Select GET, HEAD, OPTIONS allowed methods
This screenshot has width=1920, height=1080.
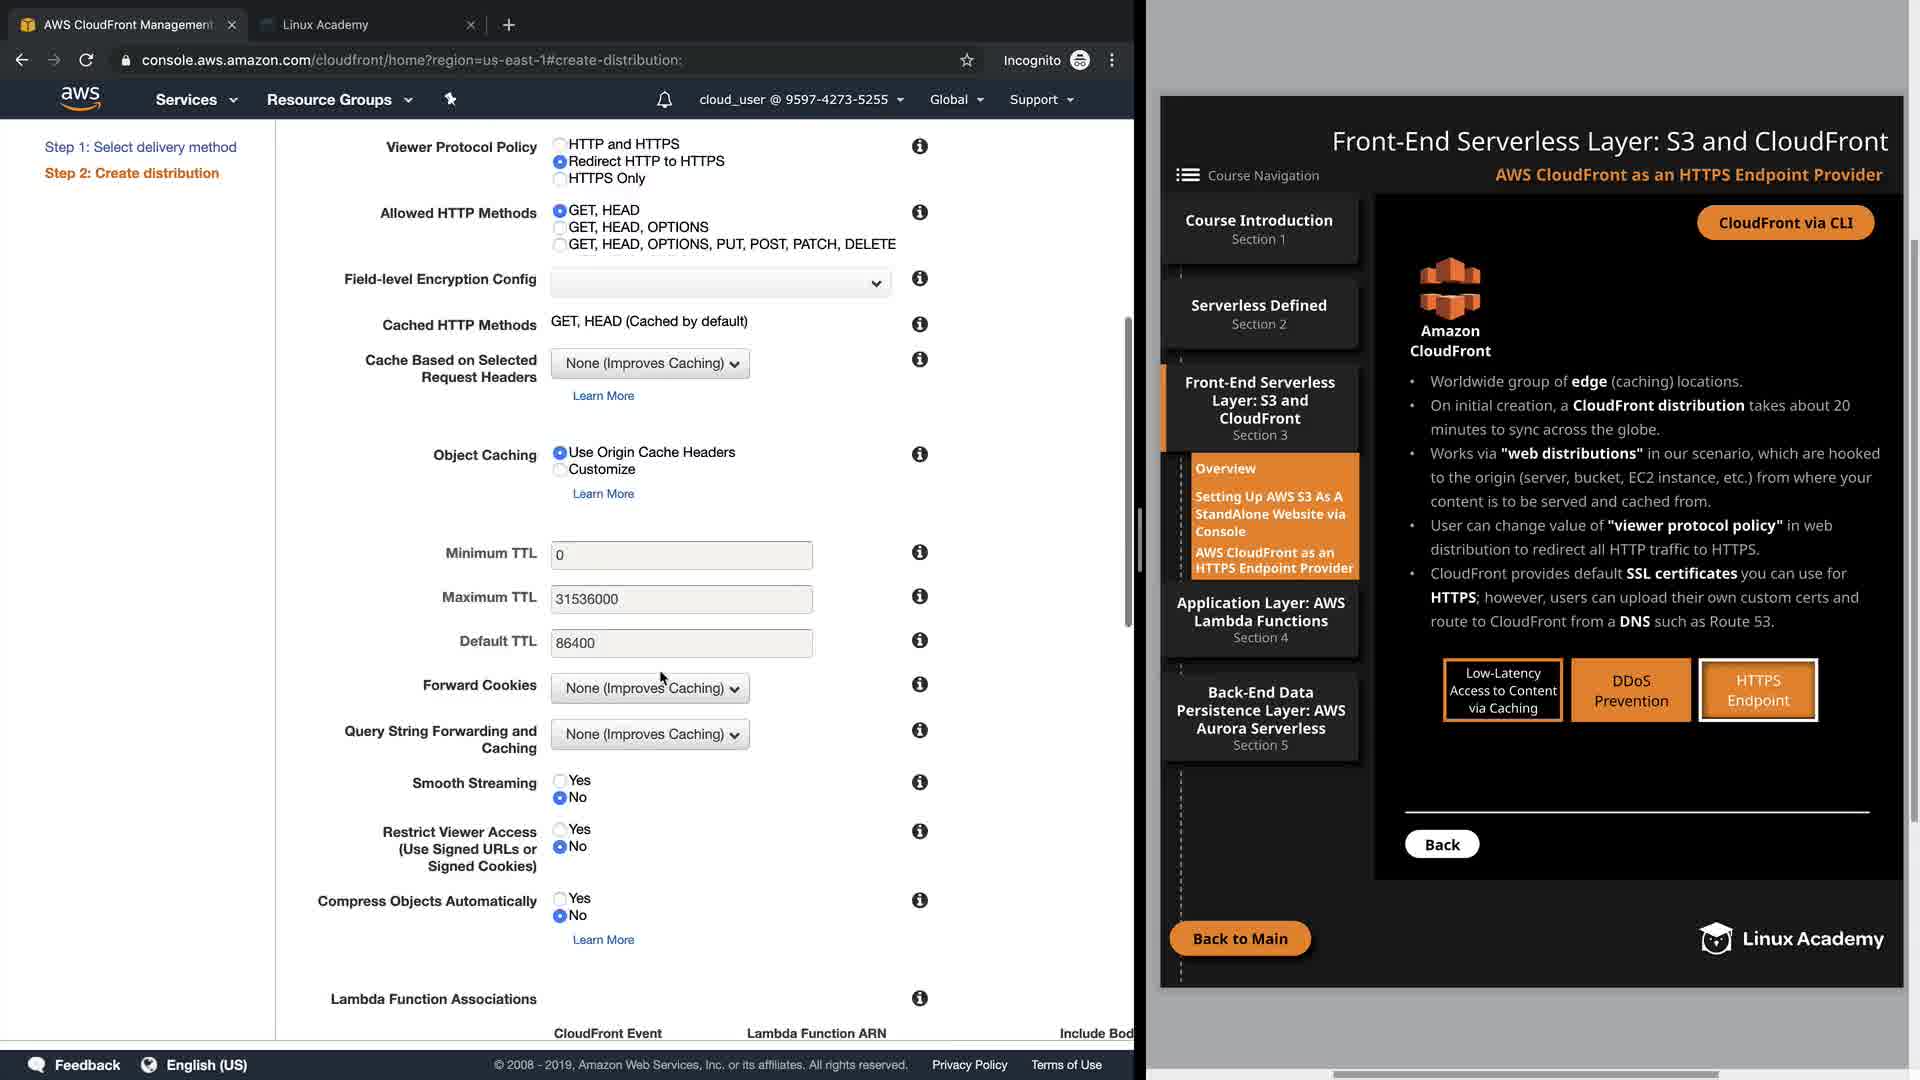click(x=560, y=228)
